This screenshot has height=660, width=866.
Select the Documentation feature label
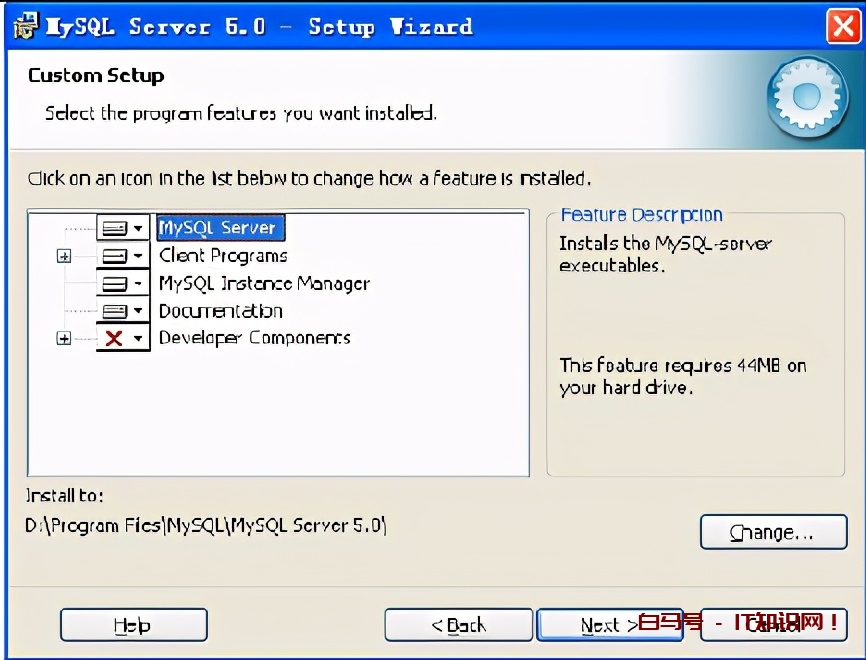220,311
